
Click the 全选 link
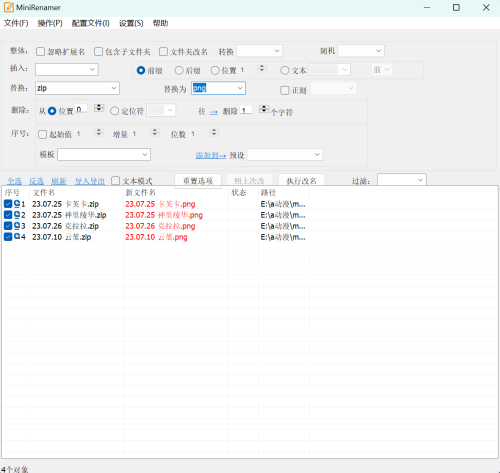[15, 181]
